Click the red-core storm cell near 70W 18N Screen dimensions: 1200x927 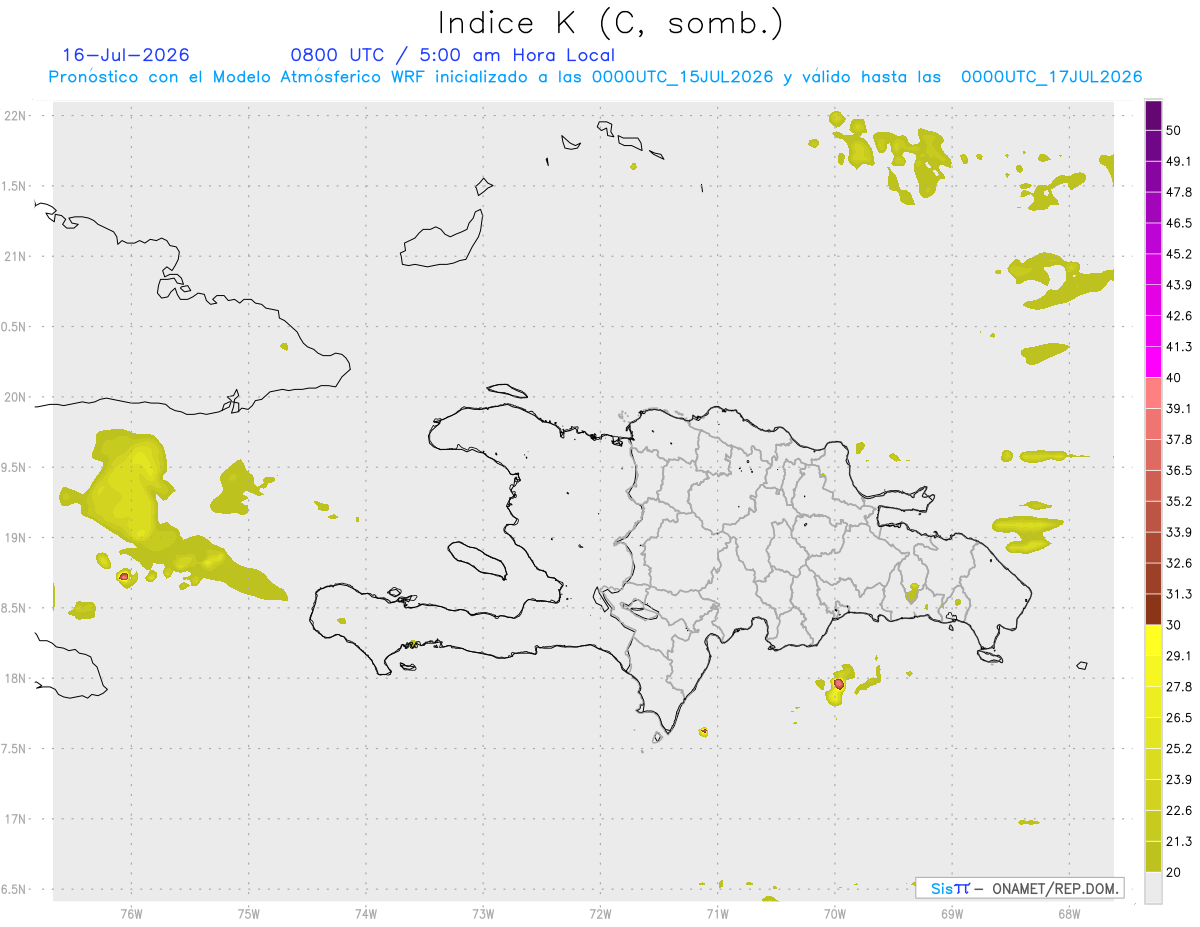click(x=838, y=685)
